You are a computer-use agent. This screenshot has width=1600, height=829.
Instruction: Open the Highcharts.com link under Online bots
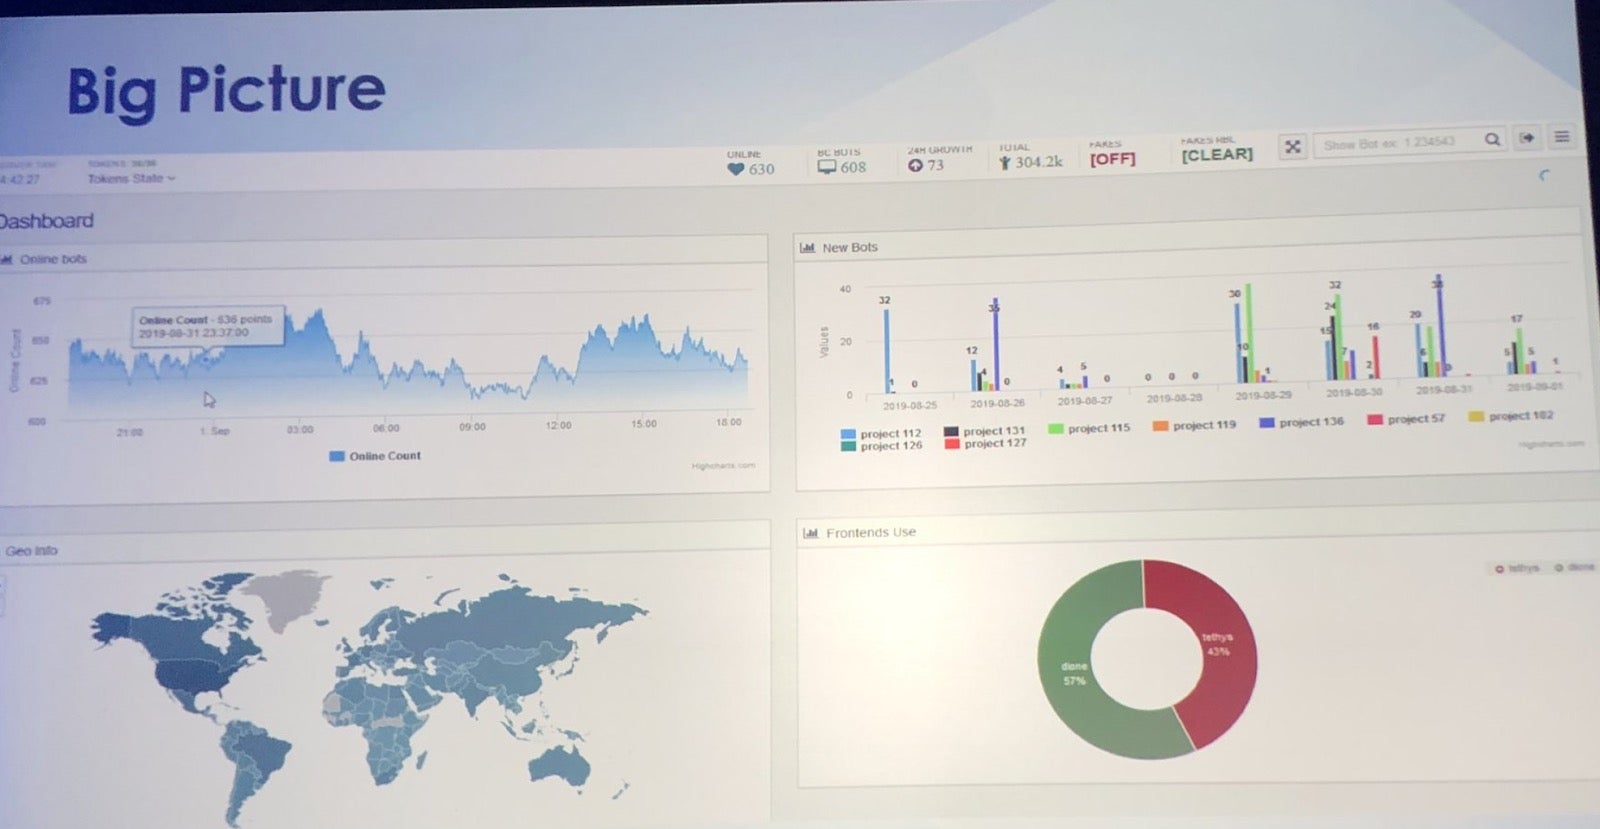pyautogui.click(x=722, y=466)
